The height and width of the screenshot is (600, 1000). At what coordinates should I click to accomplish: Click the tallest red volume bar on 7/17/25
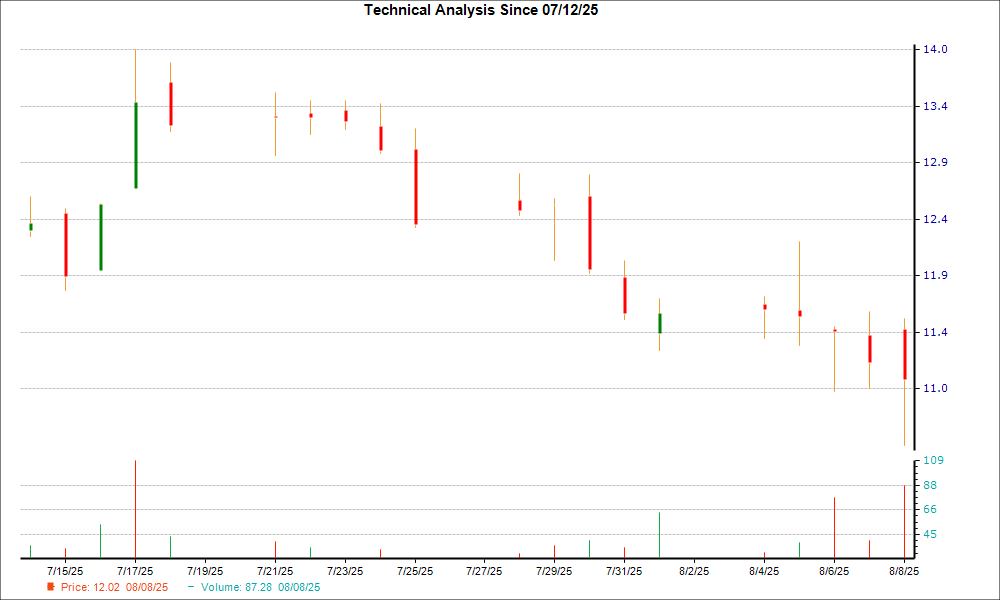coord(135,509)
